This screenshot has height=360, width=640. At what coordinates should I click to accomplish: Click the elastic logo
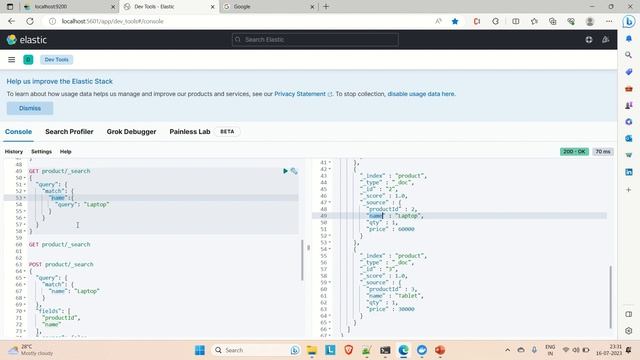pyautogui.click(x=27, y=40)
